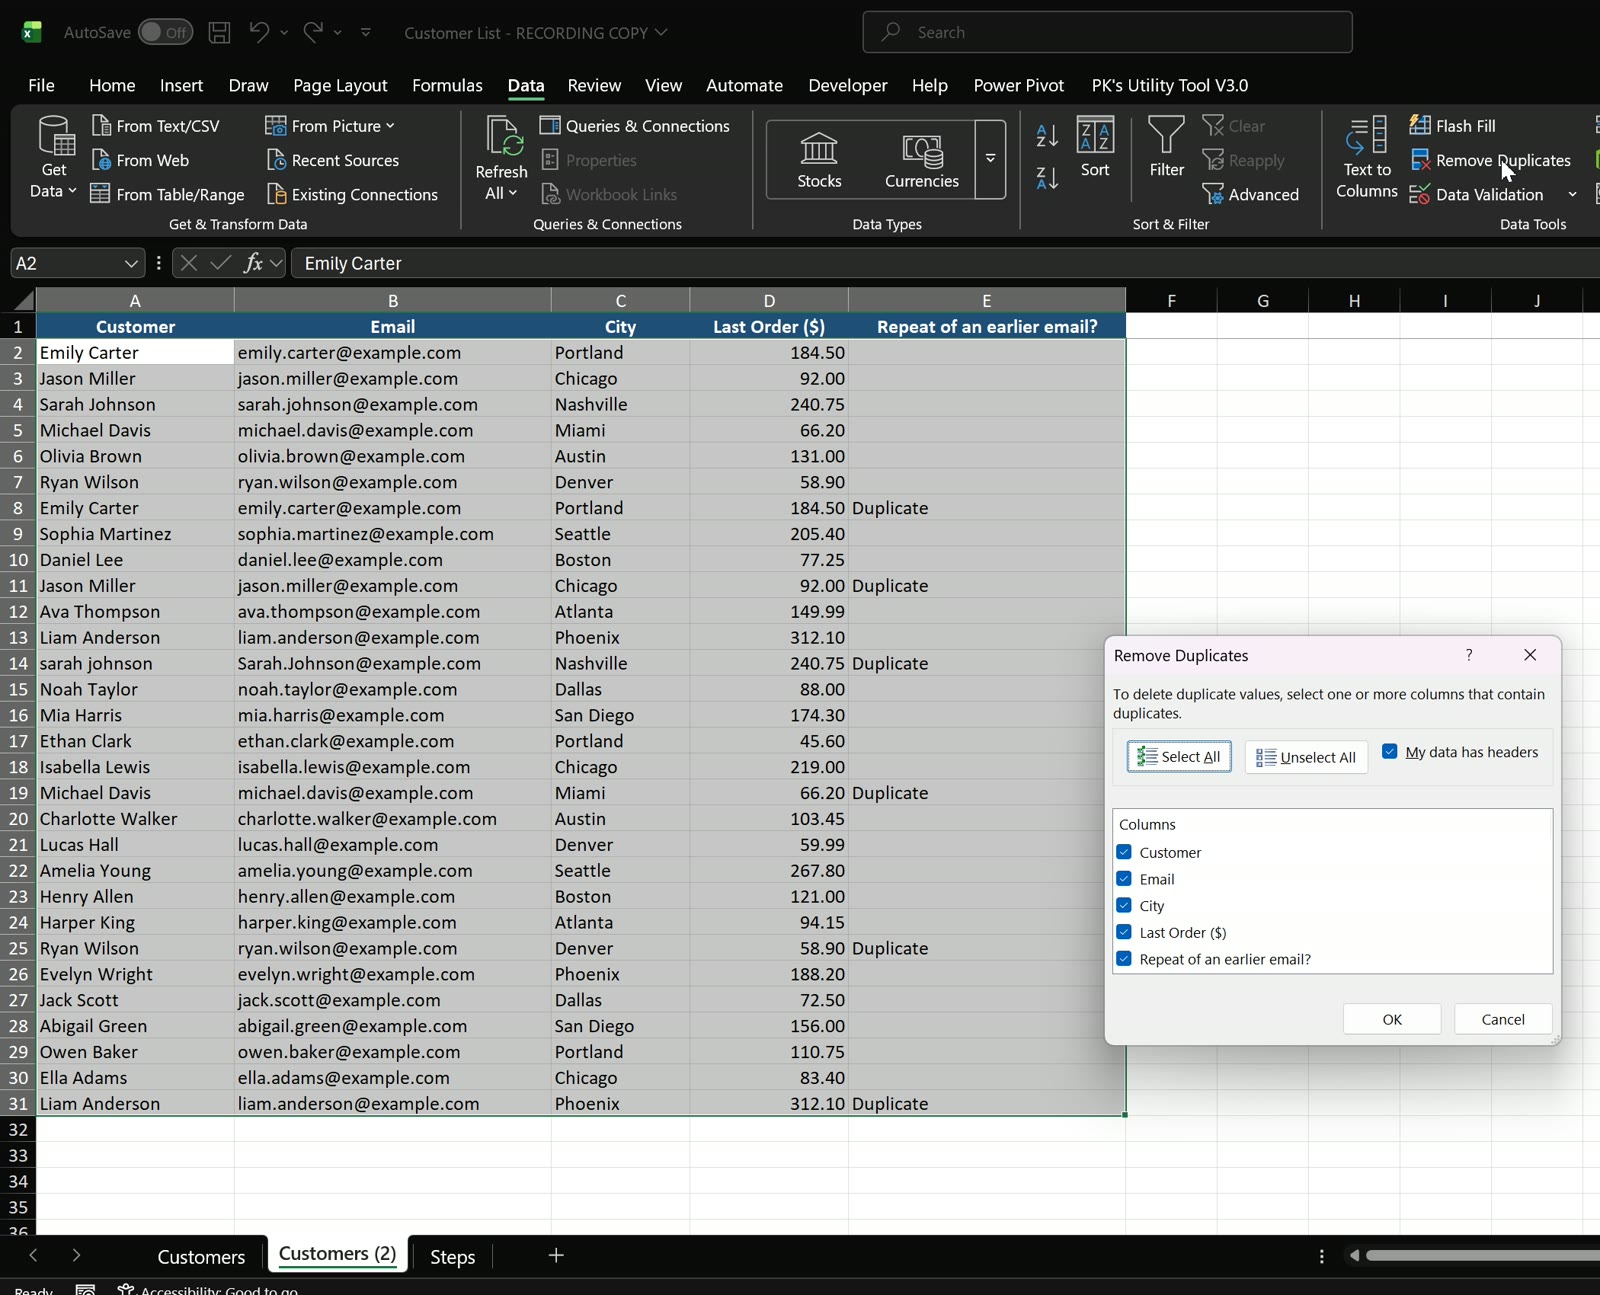Open Recent Sources
Screen dimensions: 1600x1295
(x=333, y=160)
